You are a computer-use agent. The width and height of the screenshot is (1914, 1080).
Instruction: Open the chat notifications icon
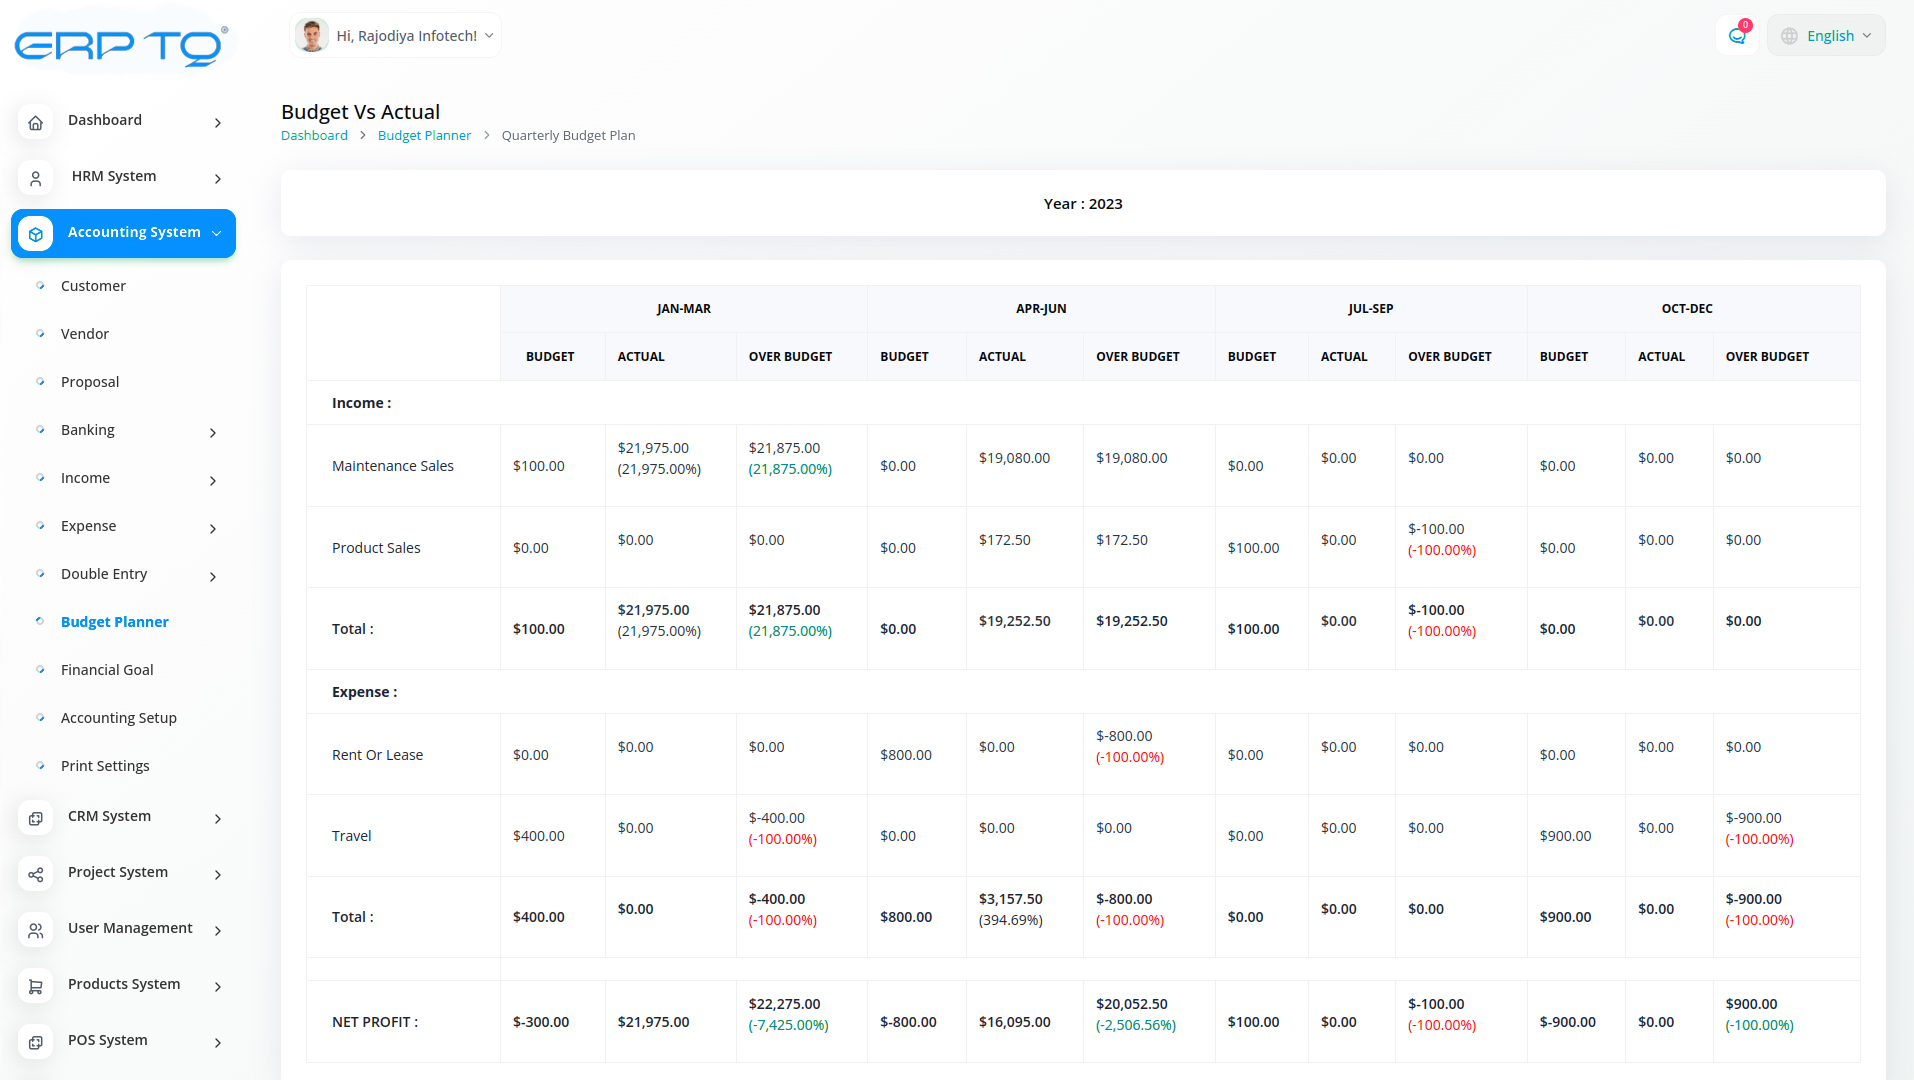click(x=1737, y=36)
